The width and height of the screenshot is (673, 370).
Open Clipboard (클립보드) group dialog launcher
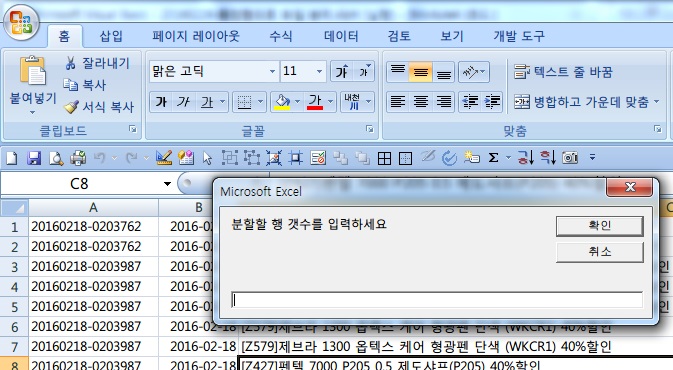(x=133, y=129)
